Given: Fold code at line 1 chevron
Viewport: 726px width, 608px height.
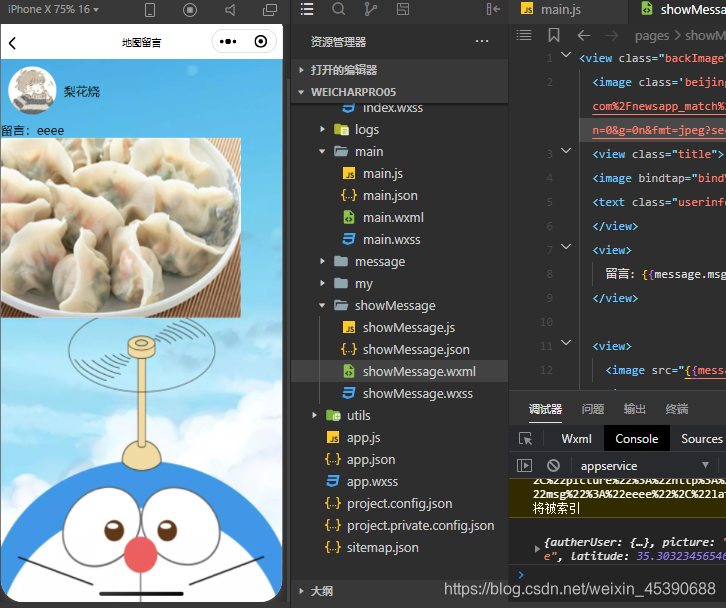Looking at the screenshot, I should point(566,55).
